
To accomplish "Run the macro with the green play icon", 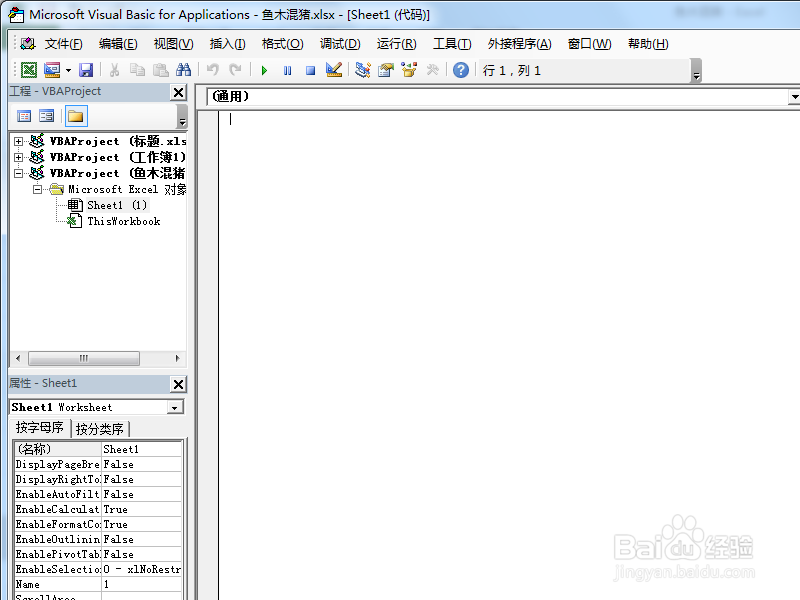I will tap(264, 70).
